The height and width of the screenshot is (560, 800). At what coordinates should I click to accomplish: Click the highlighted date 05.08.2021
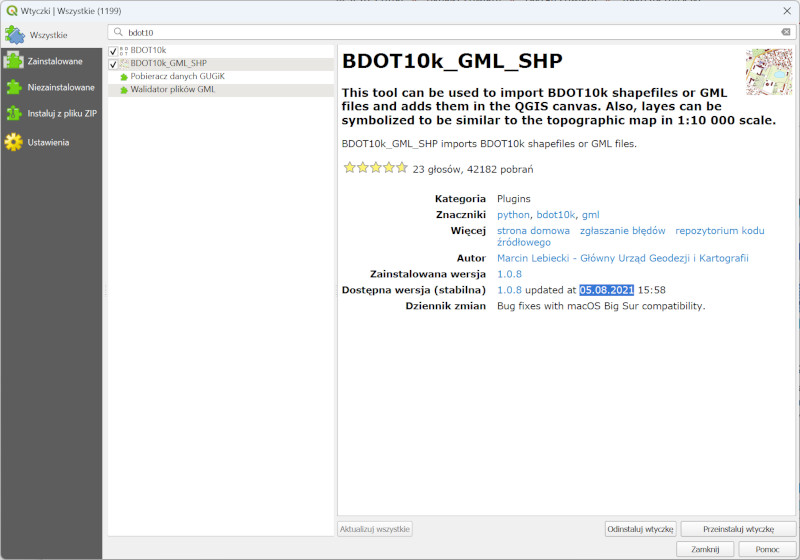pos(606,290)
